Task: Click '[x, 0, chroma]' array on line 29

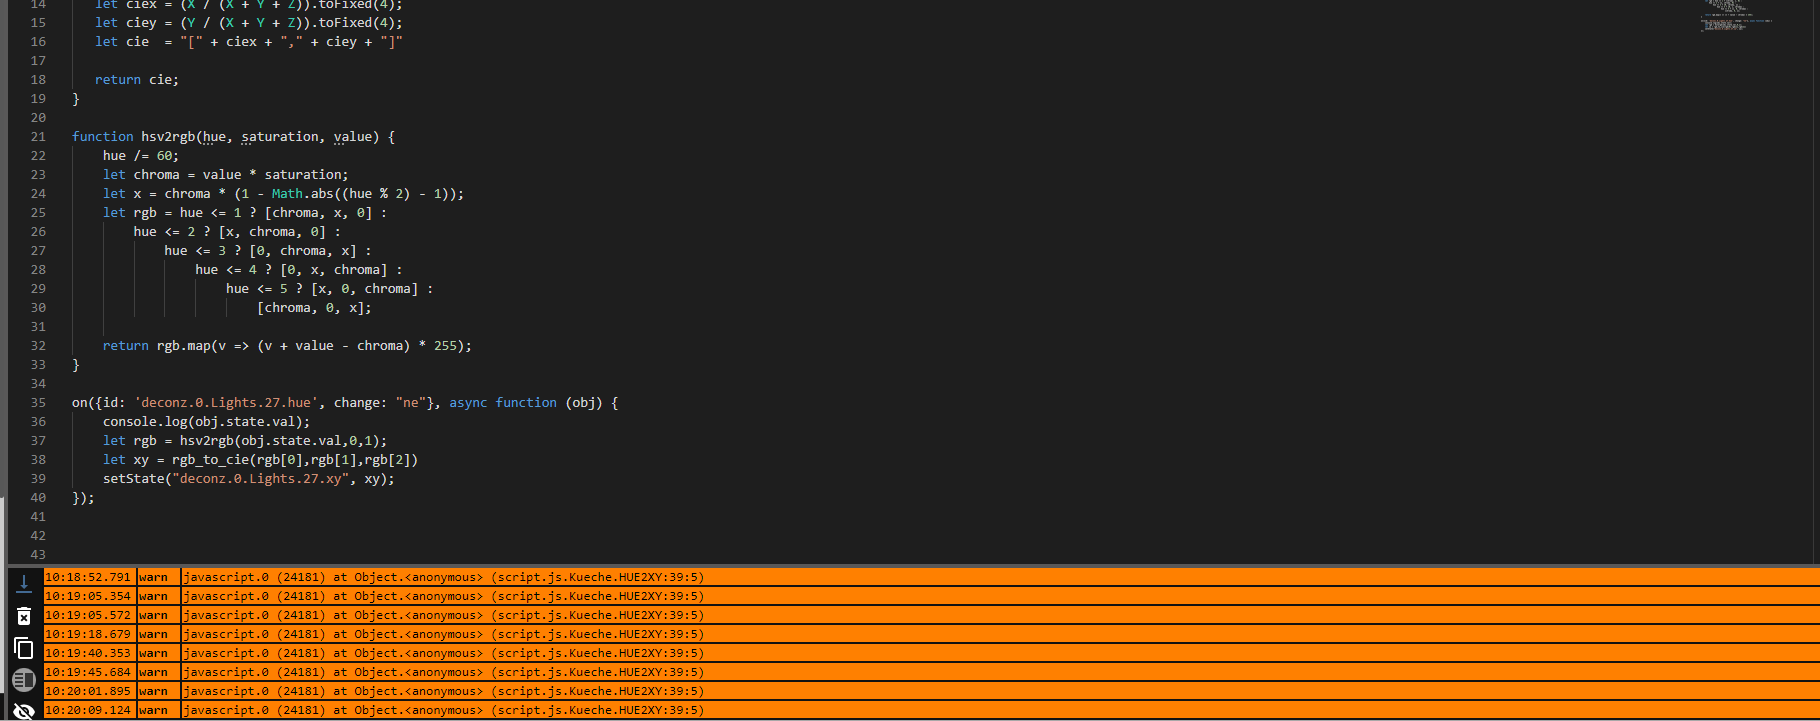Action: tap(365, 289)
